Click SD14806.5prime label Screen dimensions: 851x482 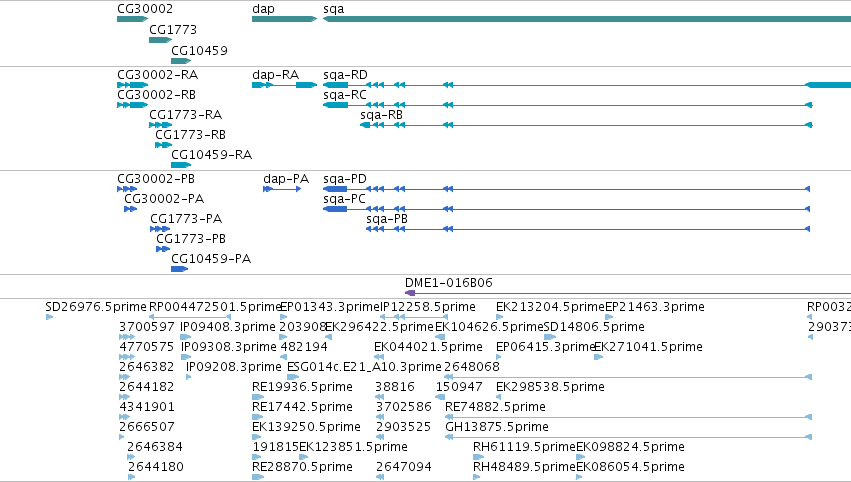coord(594,327)
